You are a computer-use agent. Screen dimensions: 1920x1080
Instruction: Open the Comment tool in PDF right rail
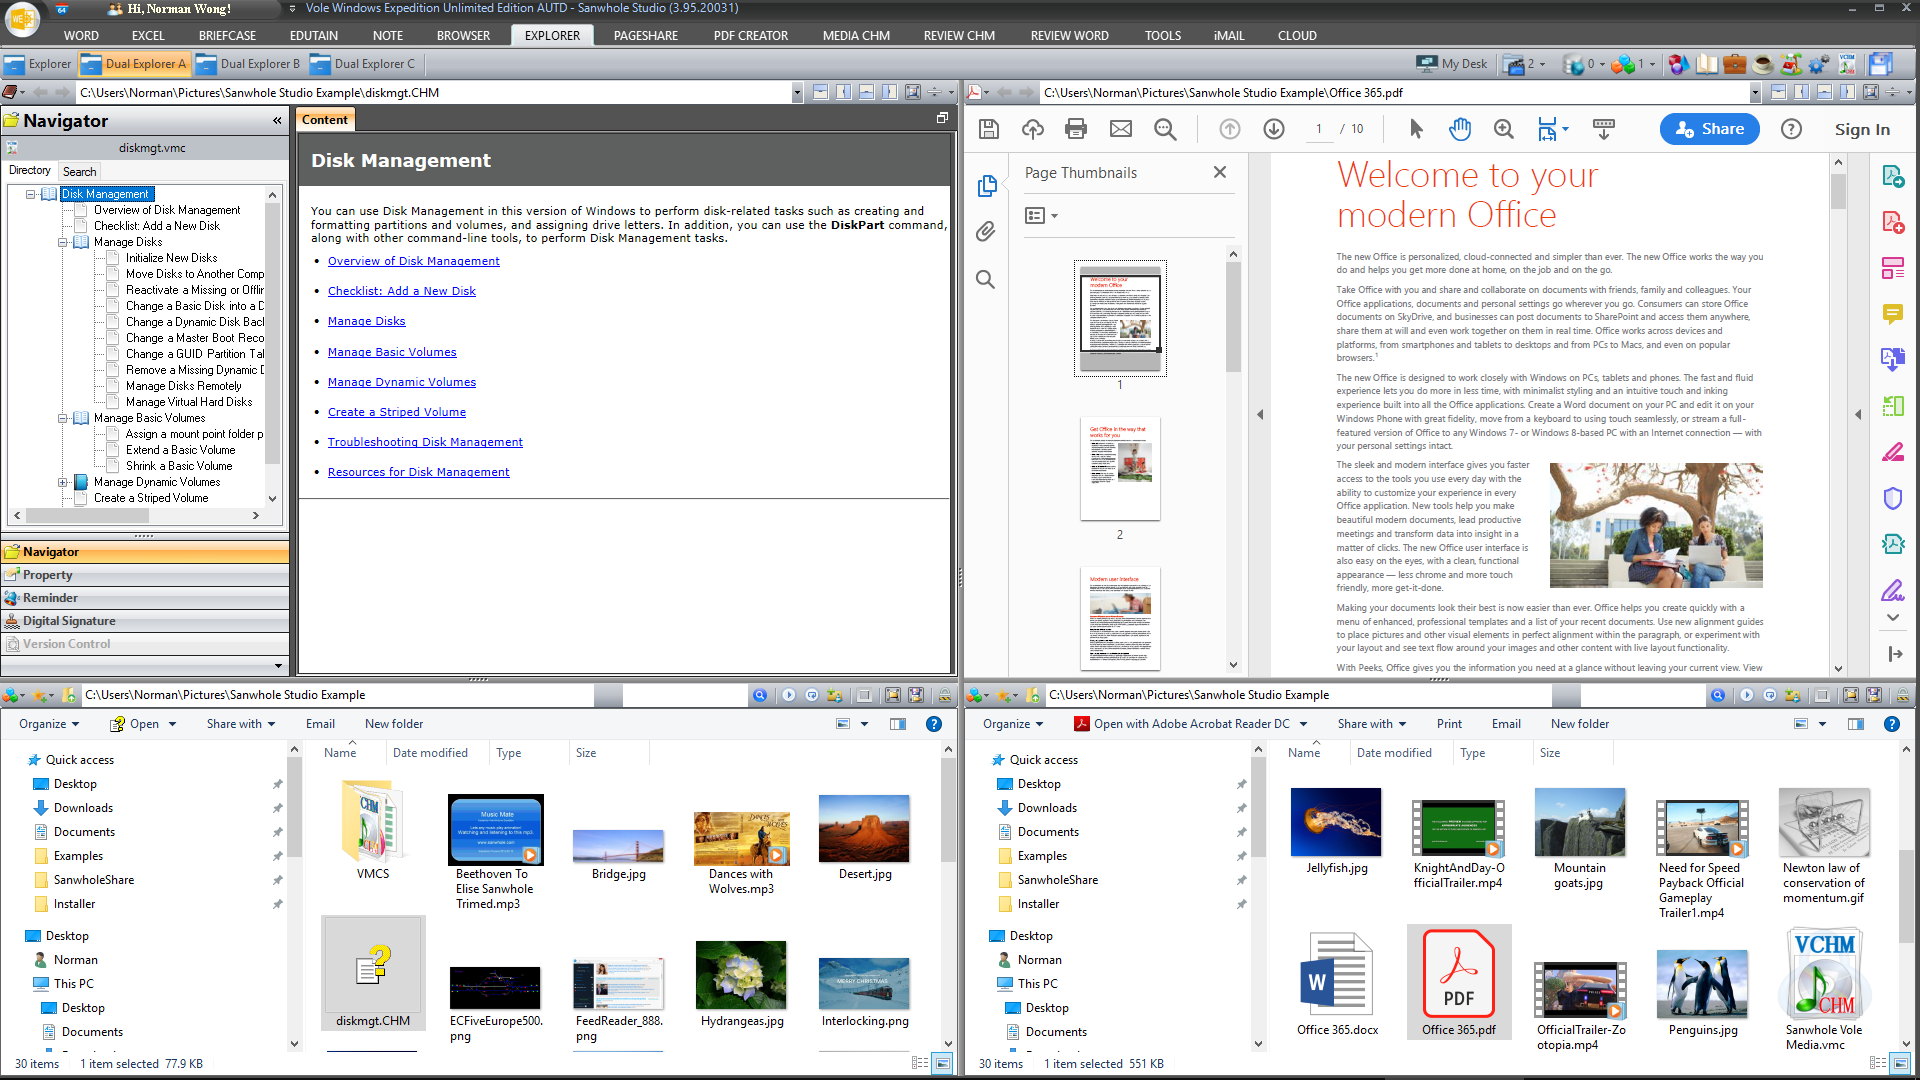pos(1893,314)
